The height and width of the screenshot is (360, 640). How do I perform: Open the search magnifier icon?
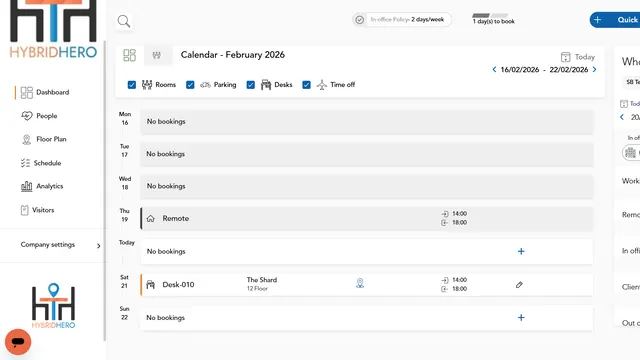click(x=124, y=21)
